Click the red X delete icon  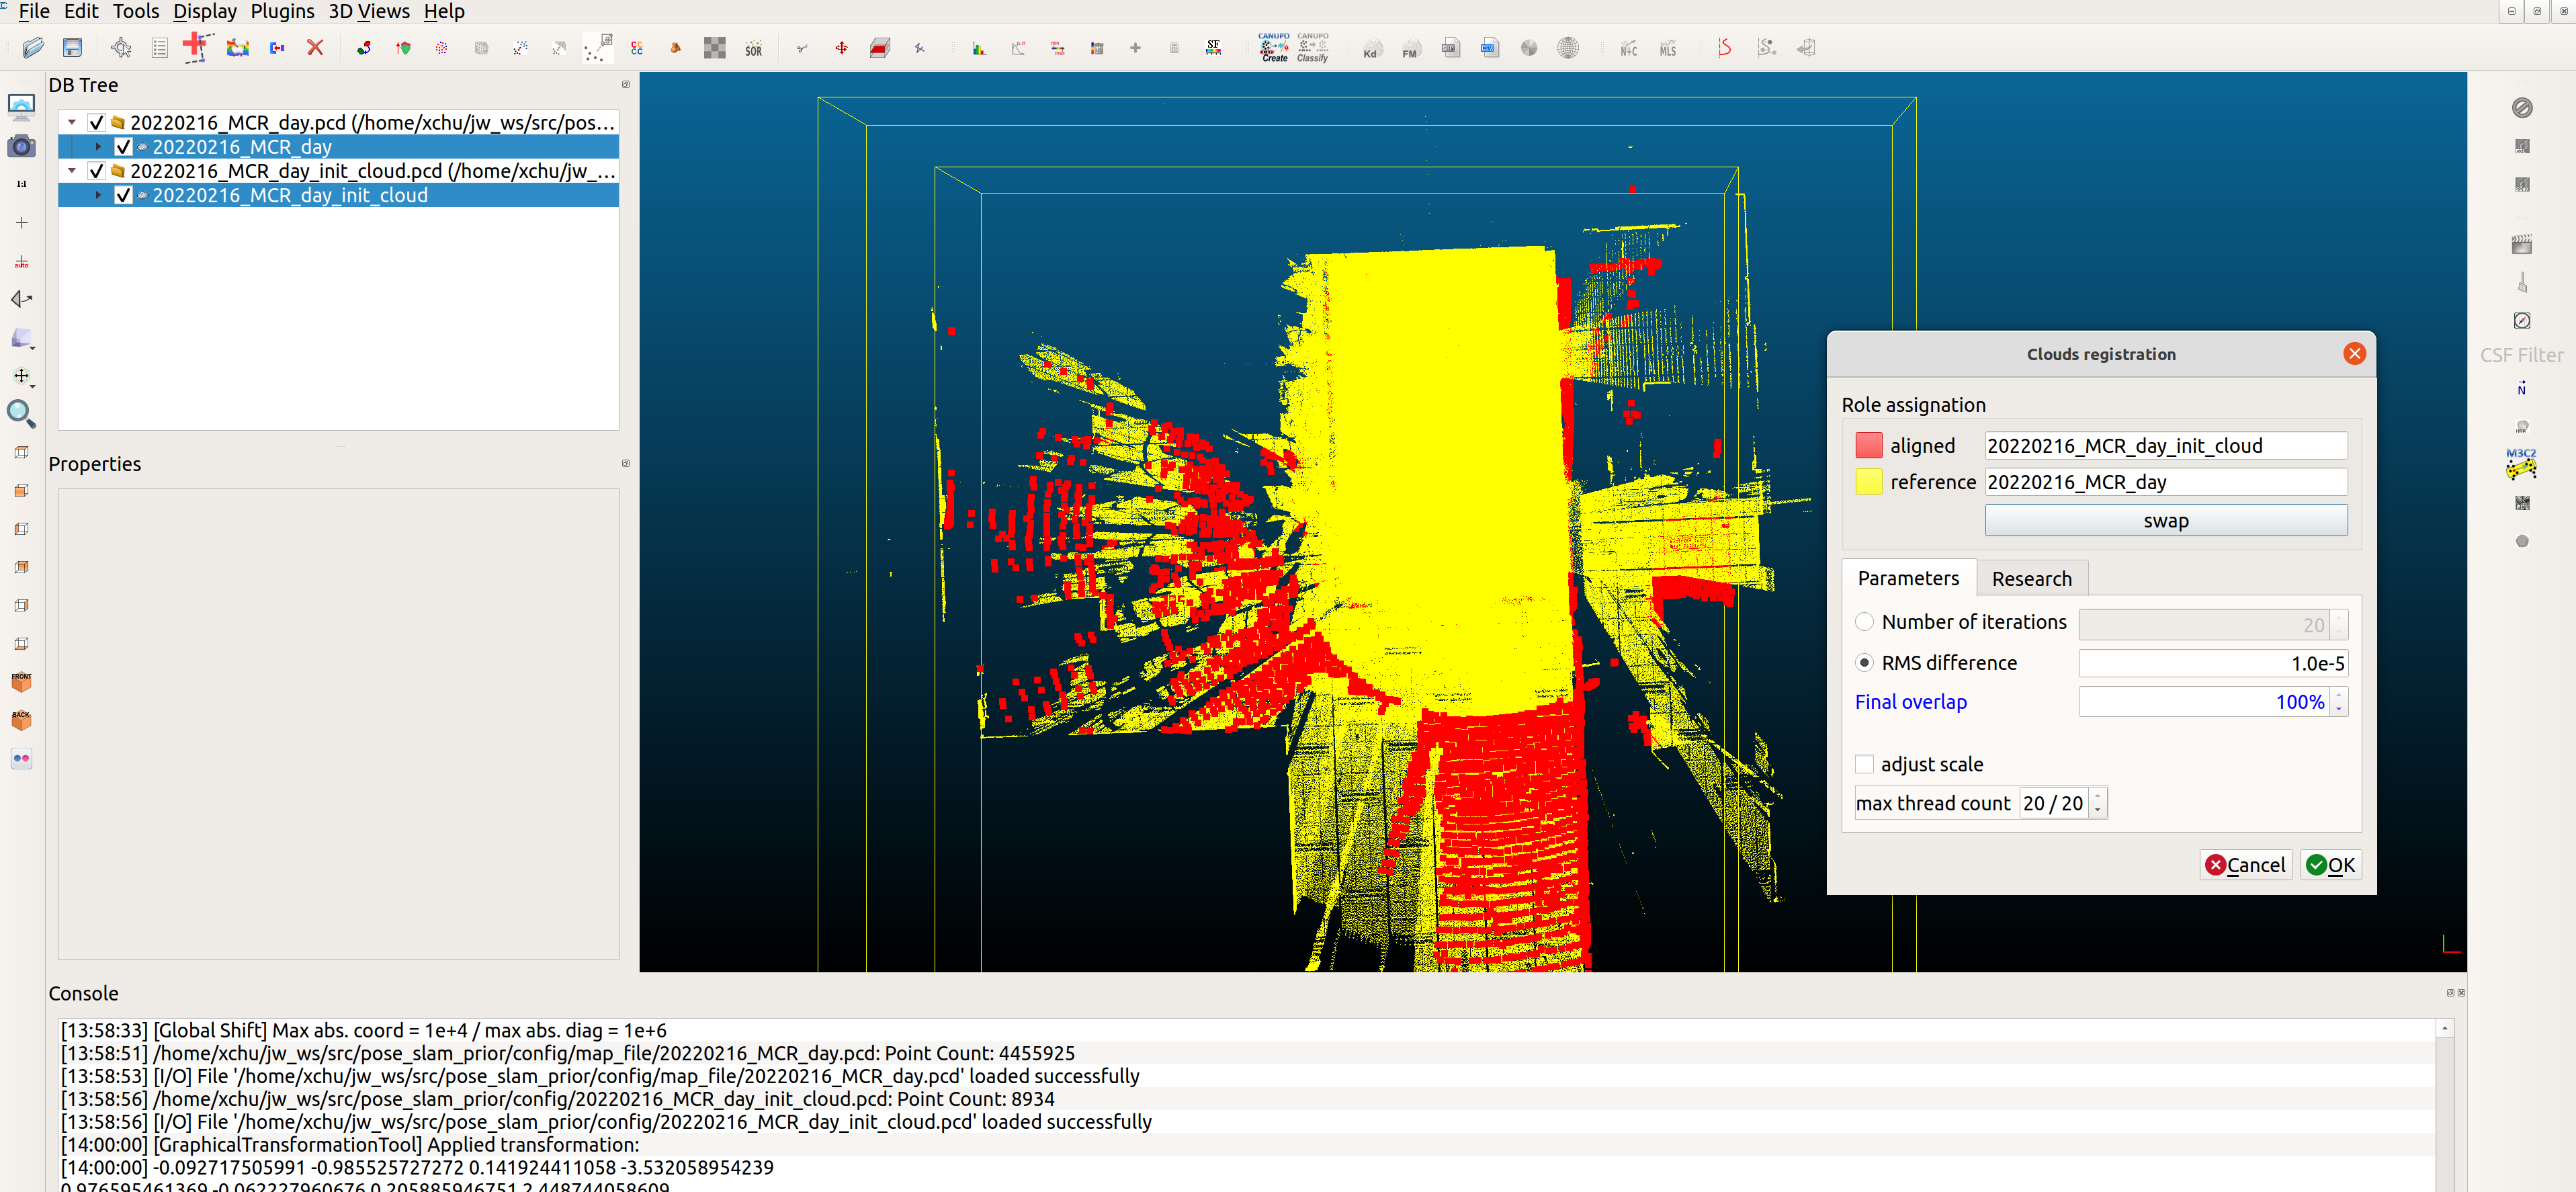click(x=315, y=48)
